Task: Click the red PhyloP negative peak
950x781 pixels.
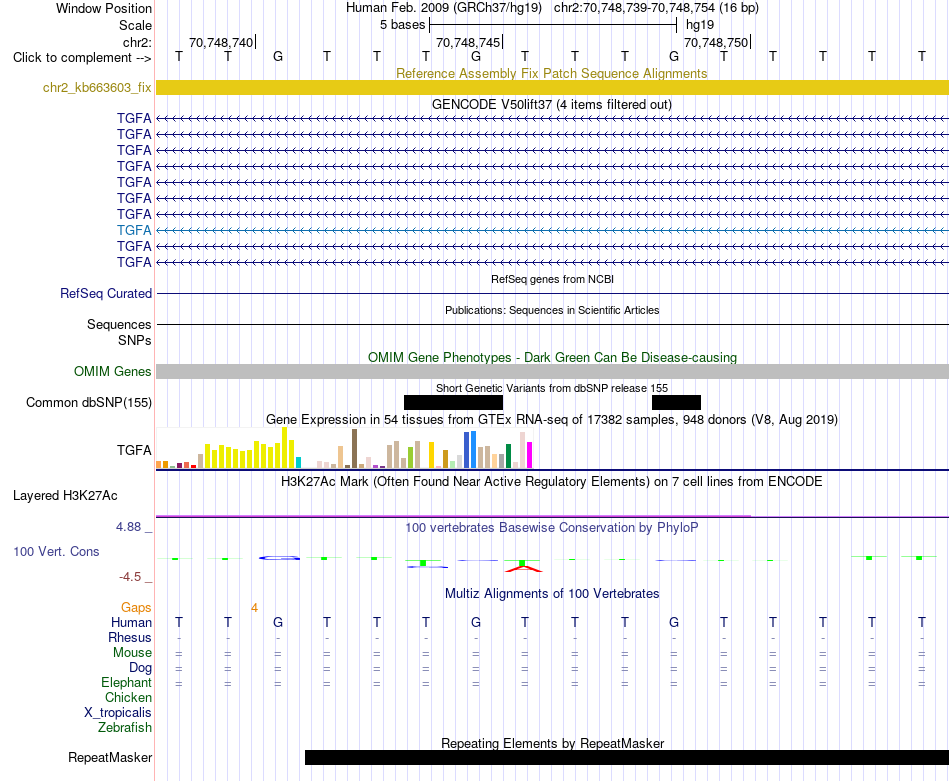Action: point(524,568)
